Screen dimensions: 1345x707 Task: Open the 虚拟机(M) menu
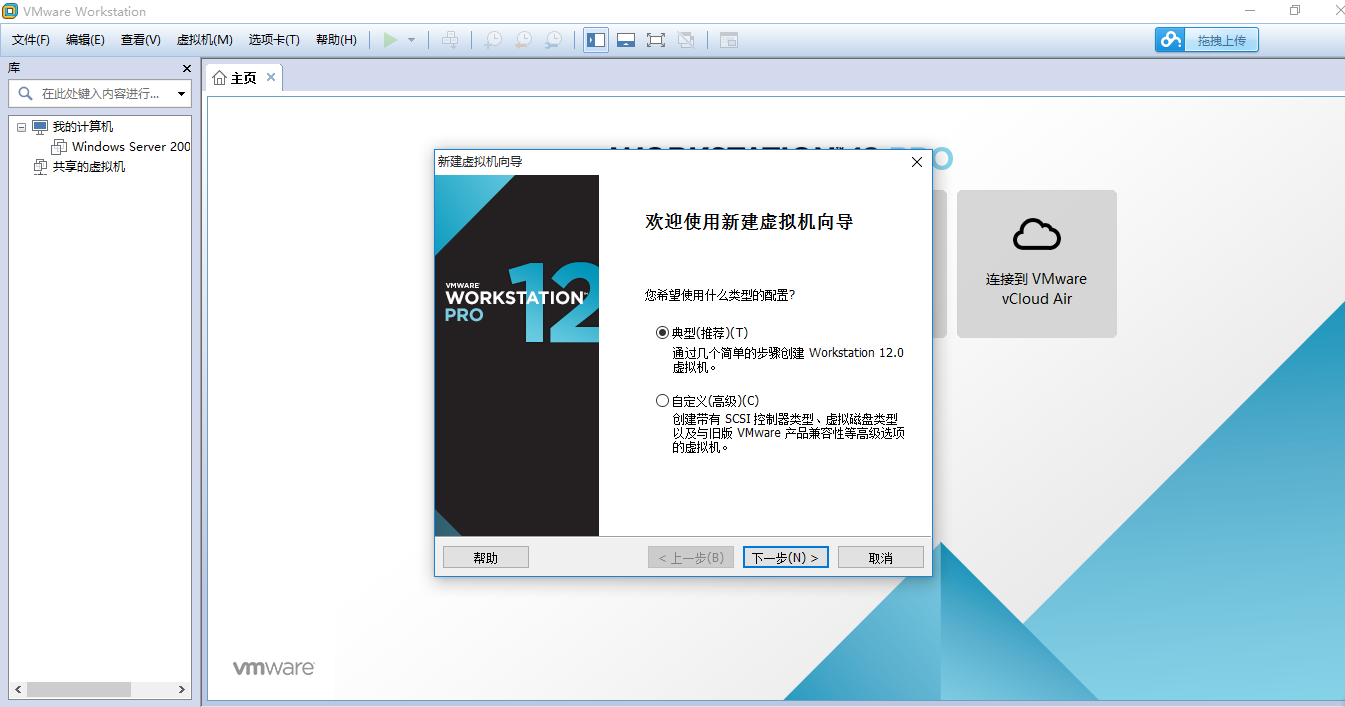[x=204, y=40]
